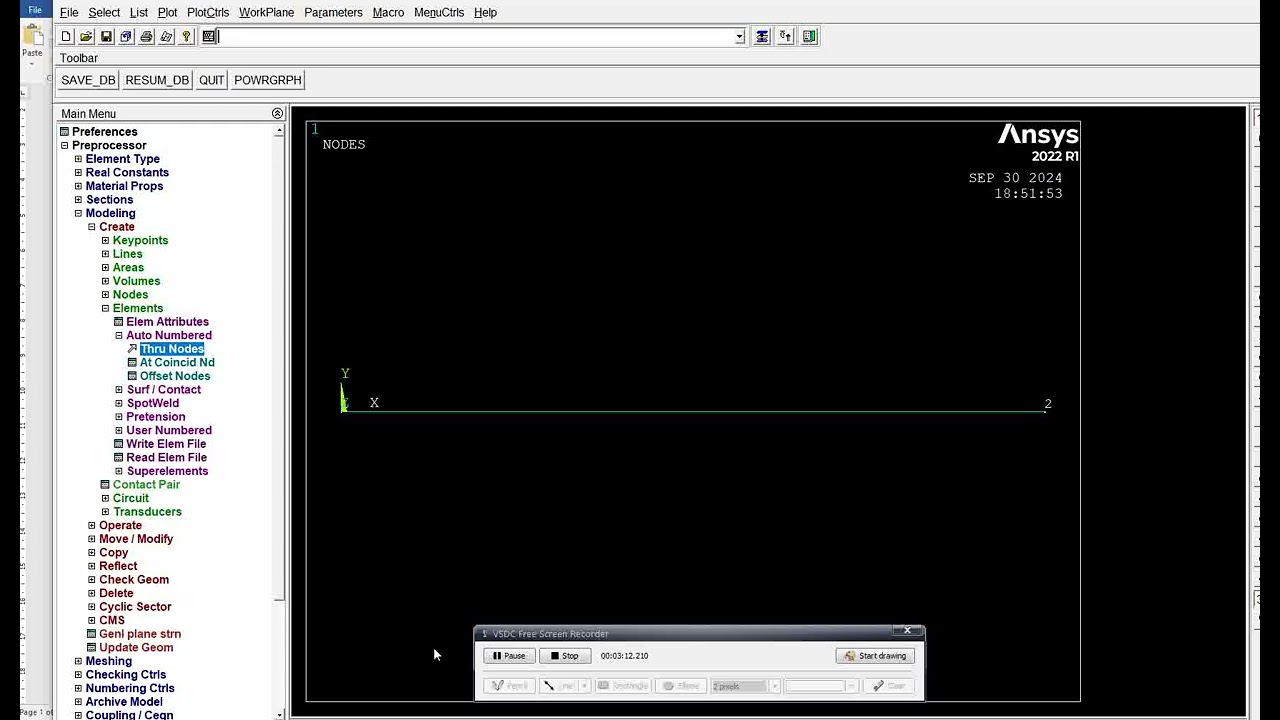
Task: Select Thru Nodes tree item
Action: pos(172,349)
